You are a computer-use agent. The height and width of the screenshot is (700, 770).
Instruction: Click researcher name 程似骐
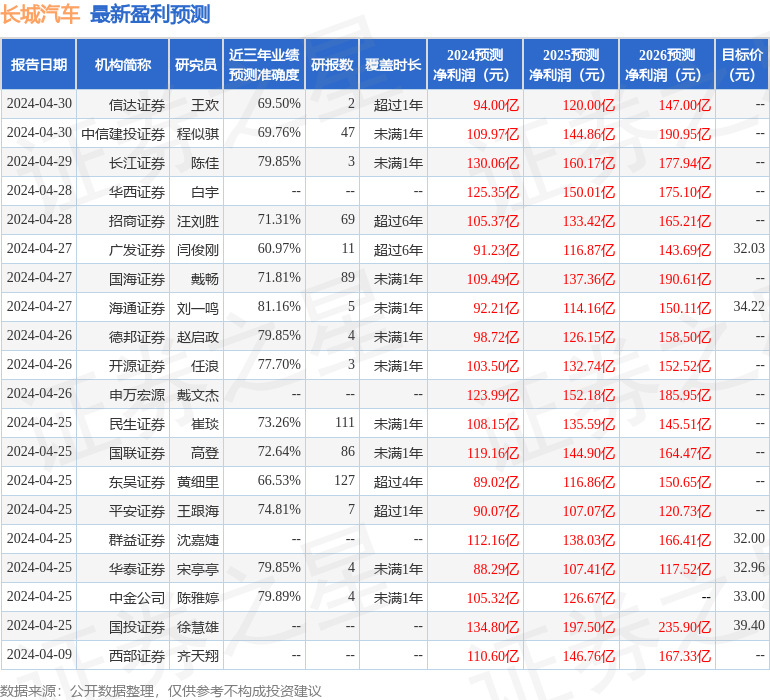(x=198, y=134)
